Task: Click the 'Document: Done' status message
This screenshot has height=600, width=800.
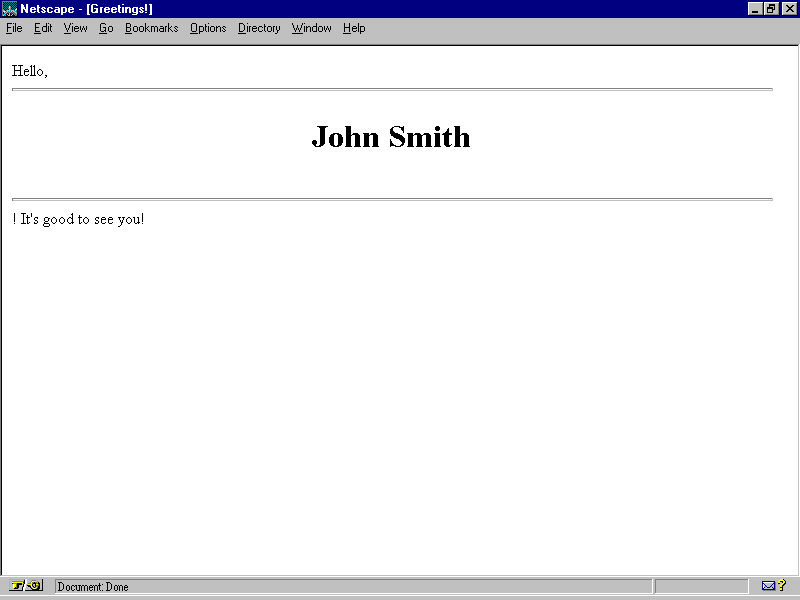Action: coord(93,587)
